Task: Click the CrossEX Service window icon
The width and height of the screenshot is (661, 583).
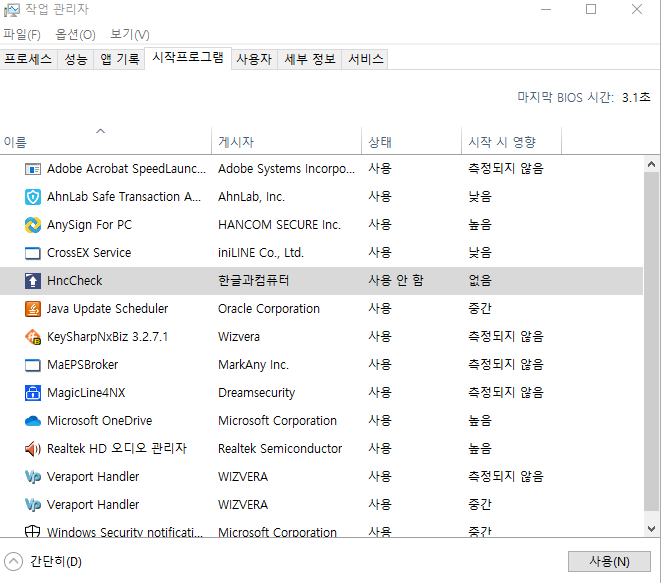Action: (x=33, y=253)
